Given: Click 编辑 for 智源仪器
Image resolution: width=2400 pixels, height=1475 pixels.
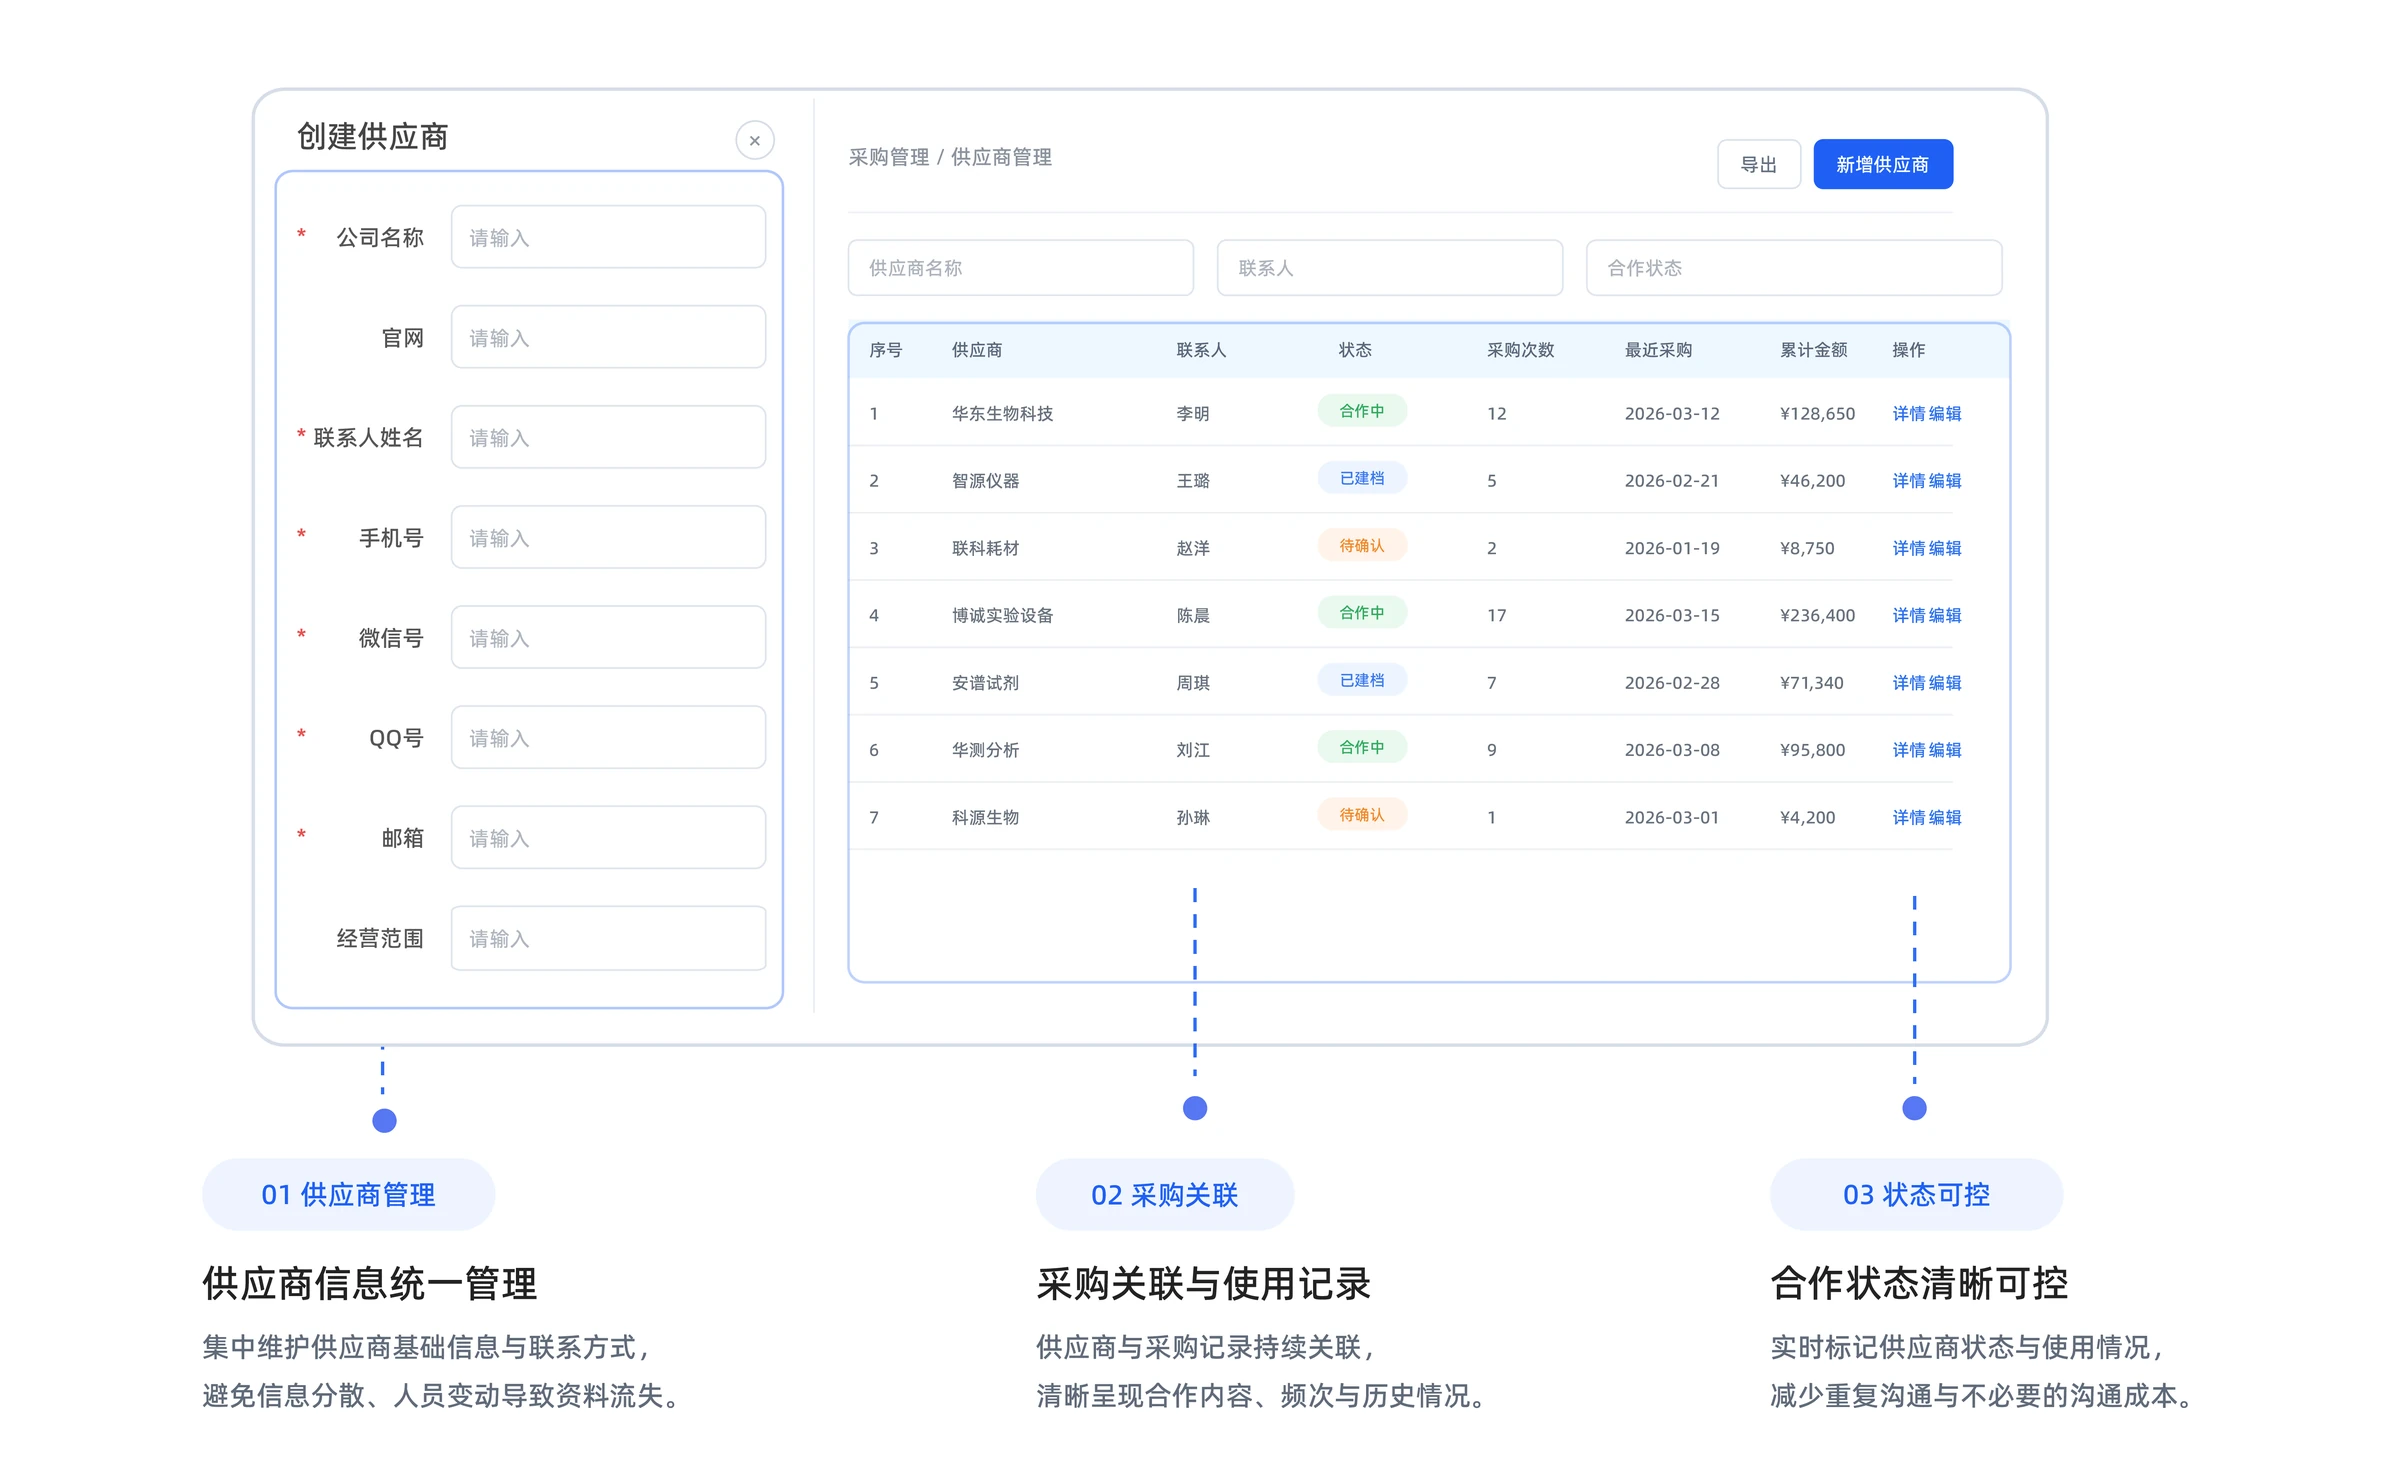Looking at the screenshot, I should pos(1945,480).
